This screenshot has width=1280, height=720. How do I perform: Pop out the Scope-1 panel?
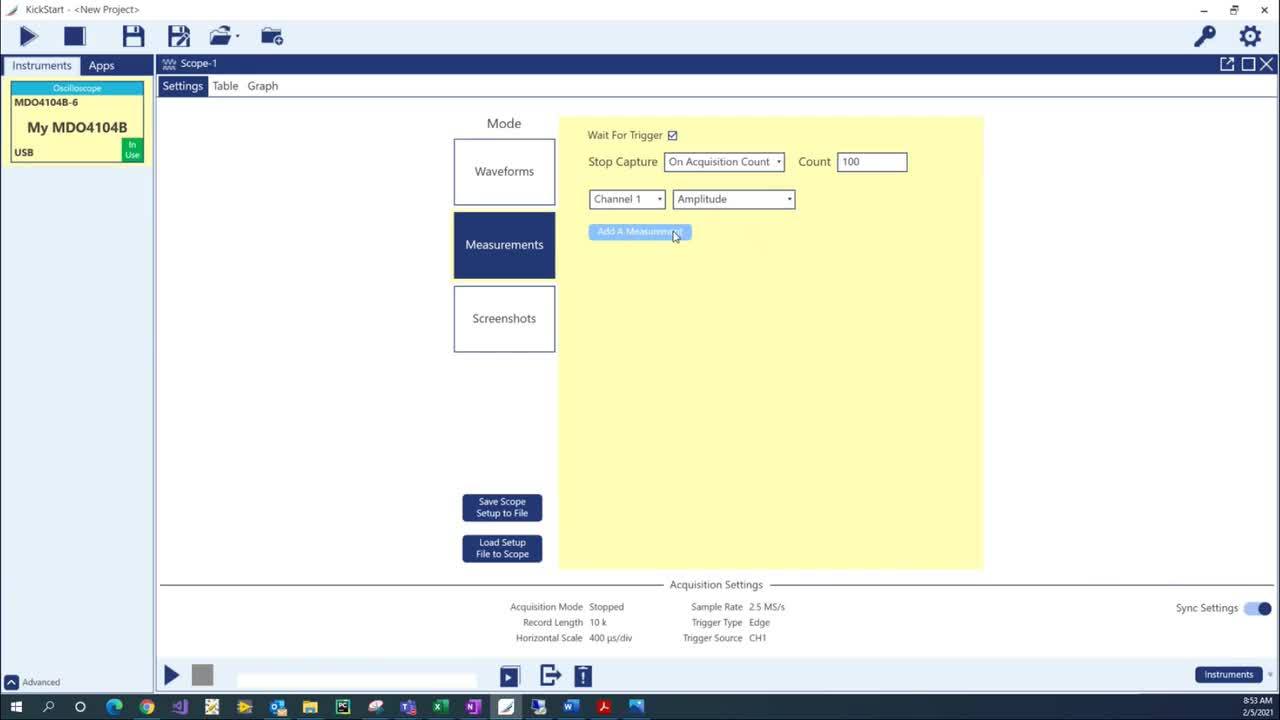click(x=1227, y=64)
